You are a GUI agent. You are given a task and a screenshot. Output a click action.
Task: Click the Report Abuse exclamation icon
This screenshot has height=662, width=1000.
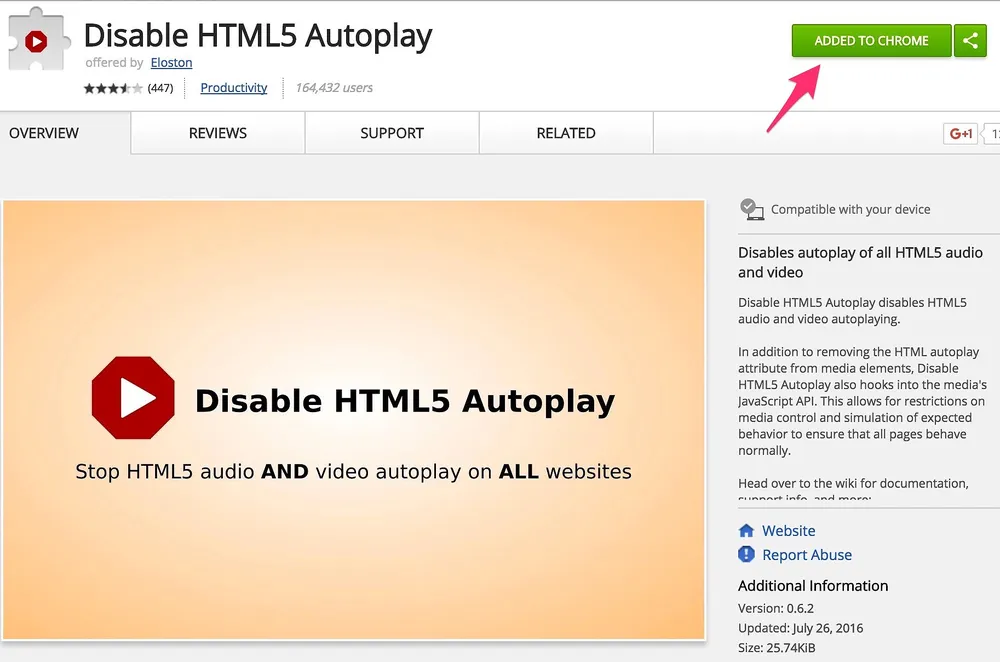(746, 554)
